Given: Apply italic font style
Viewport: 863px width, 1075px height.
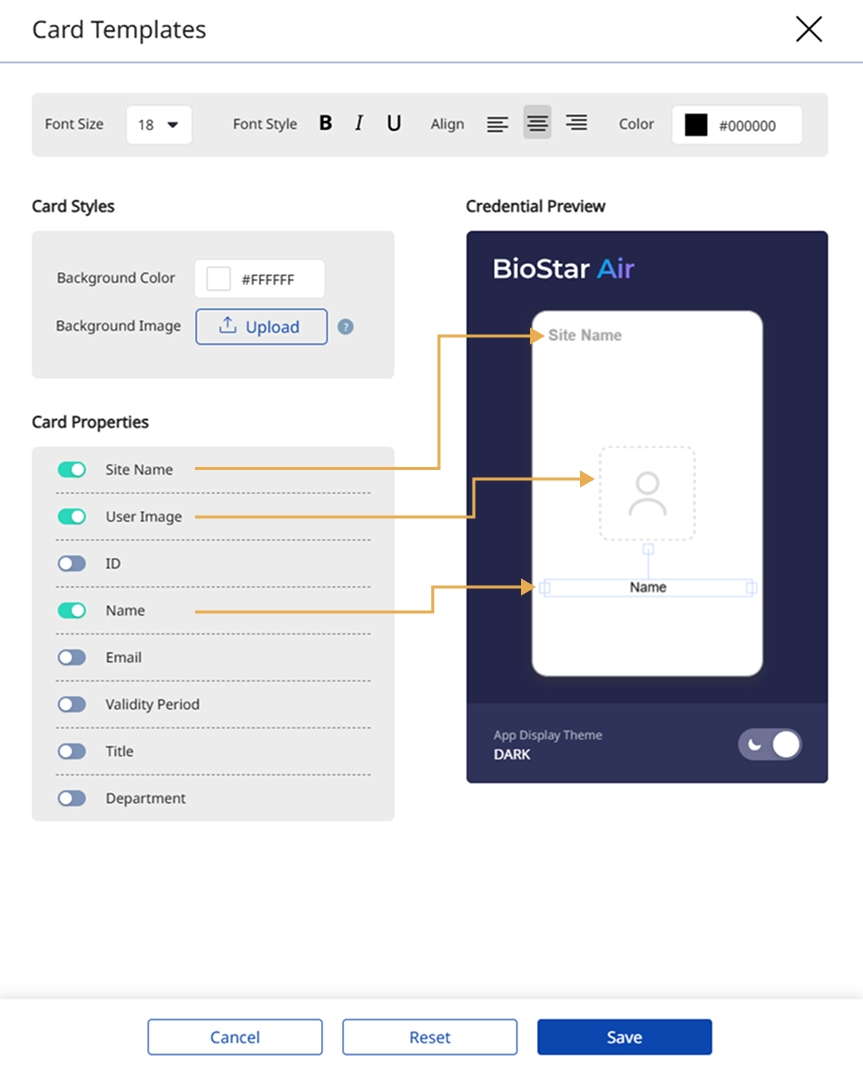Looking at the screenshot, I should click(x=359, y=123).
